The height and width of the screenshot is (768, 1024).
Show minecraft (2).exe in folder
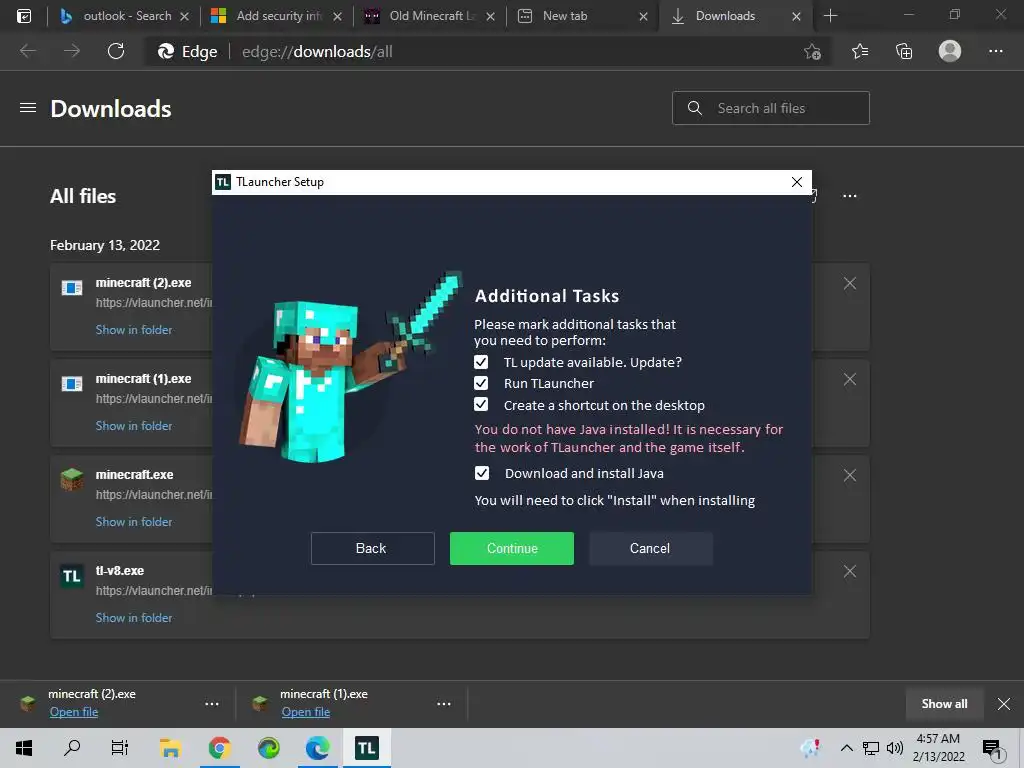coord(134,330)
